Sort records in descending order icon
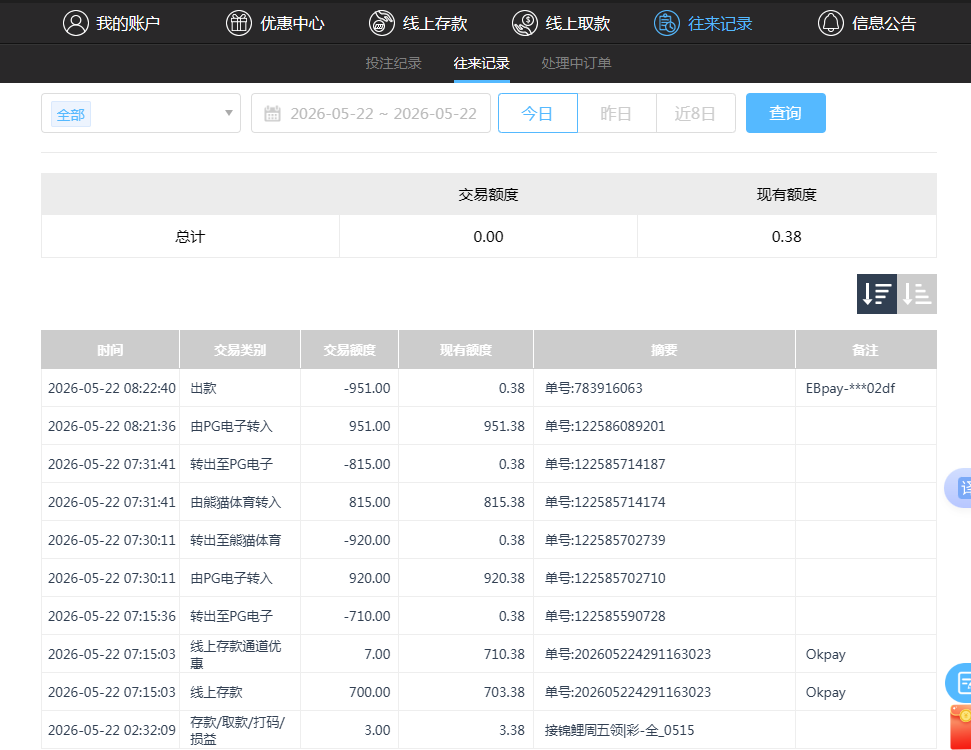This screenshot has width=971, height=750. coord(877,294)
